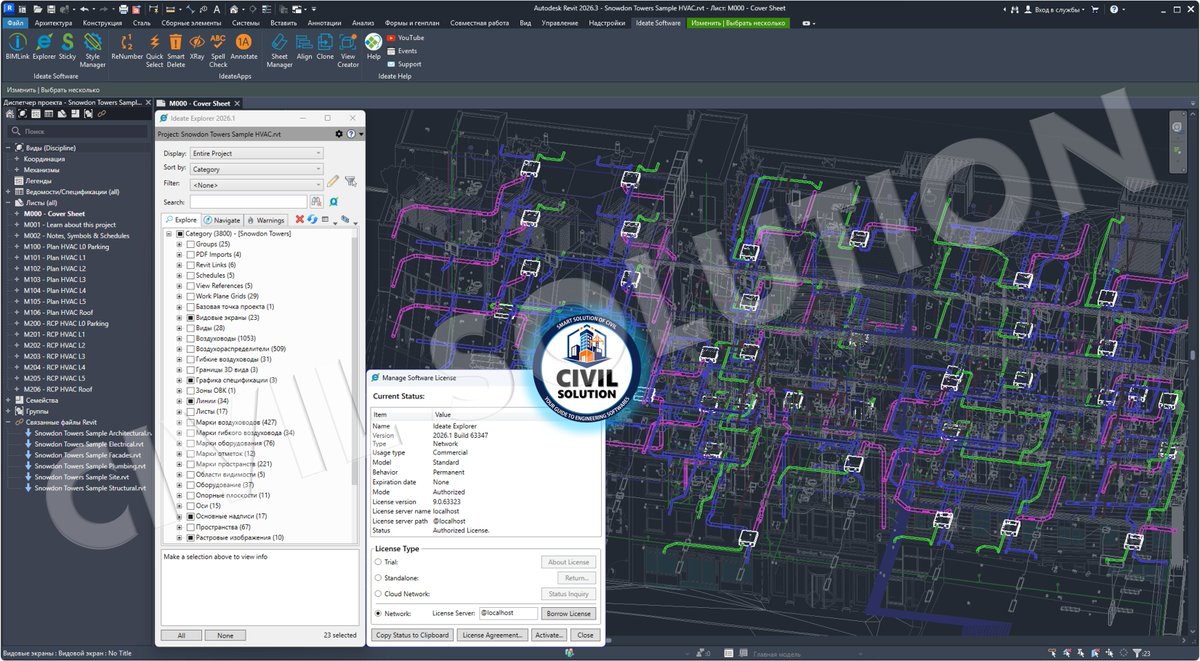Check the Revit Links (6) checkbox
Screen dimensions: 1200x661
[x=190, y=265]
